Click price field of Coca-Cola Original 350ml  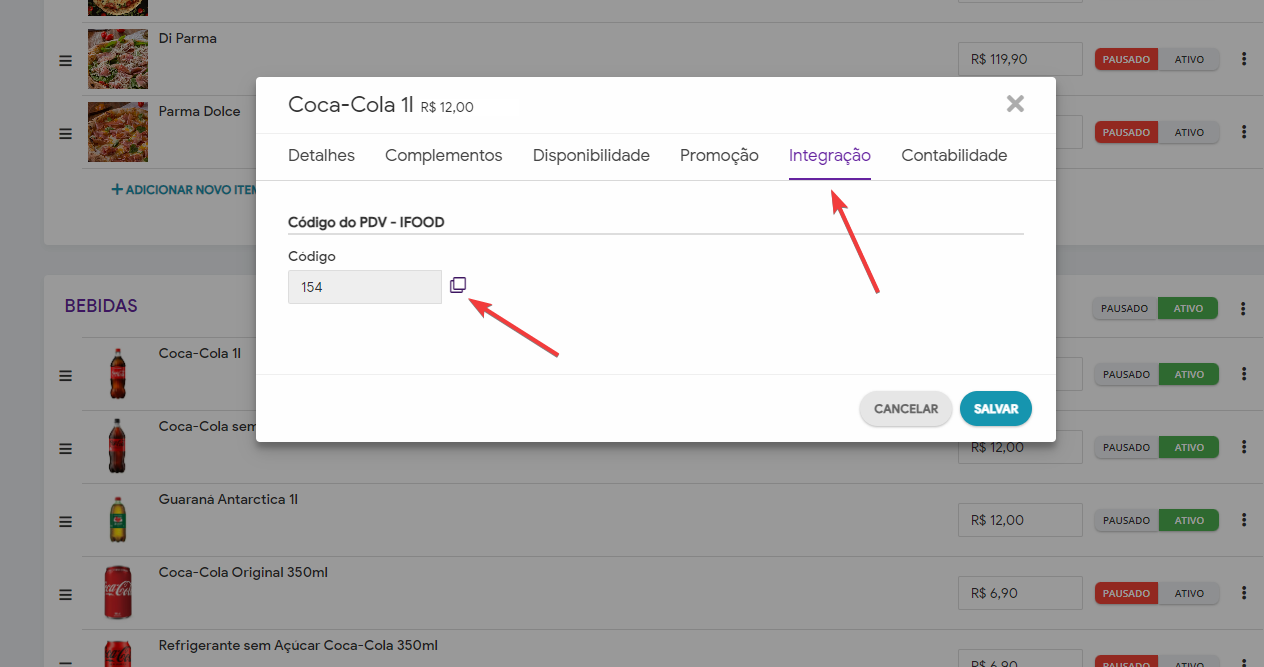1019,593
